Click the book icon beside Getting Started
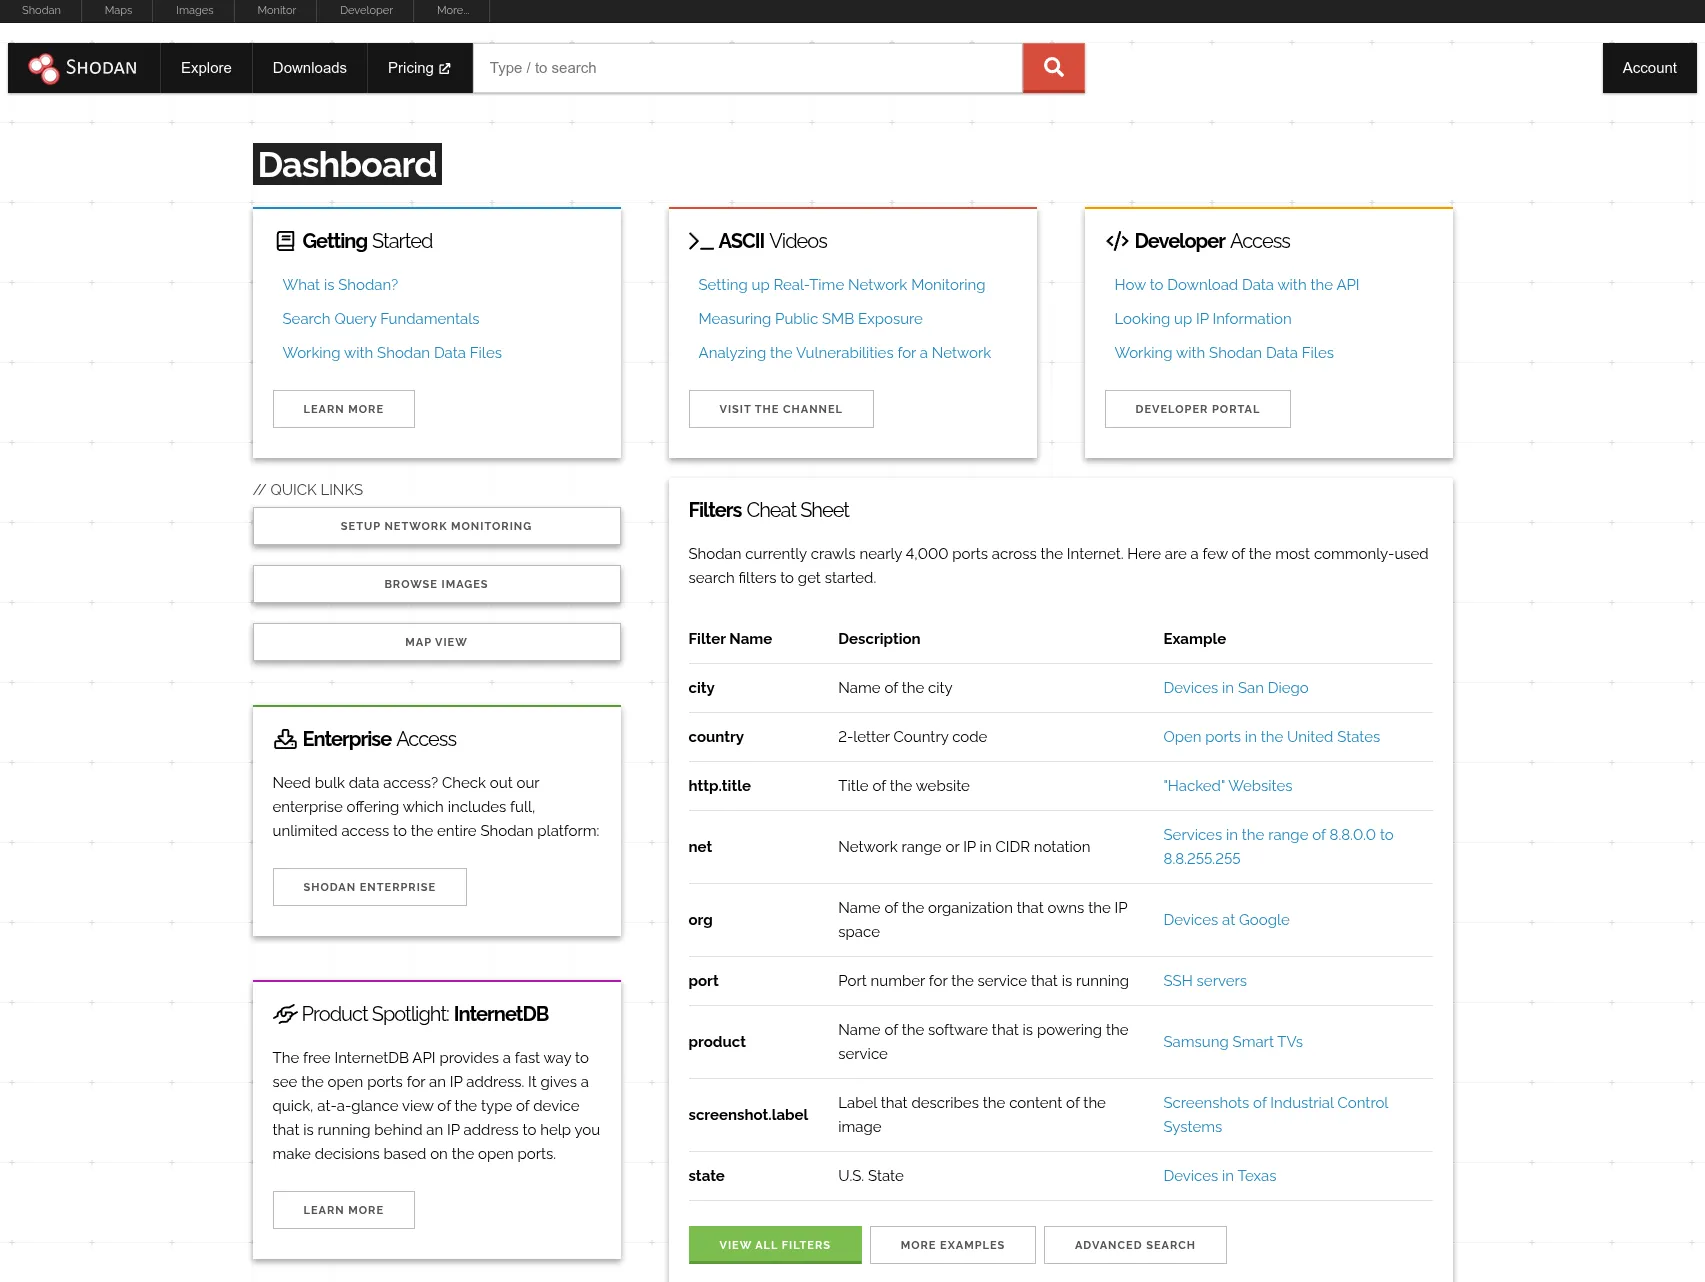Screen dimensions: 1705x1282 click(x=284, y=240)
